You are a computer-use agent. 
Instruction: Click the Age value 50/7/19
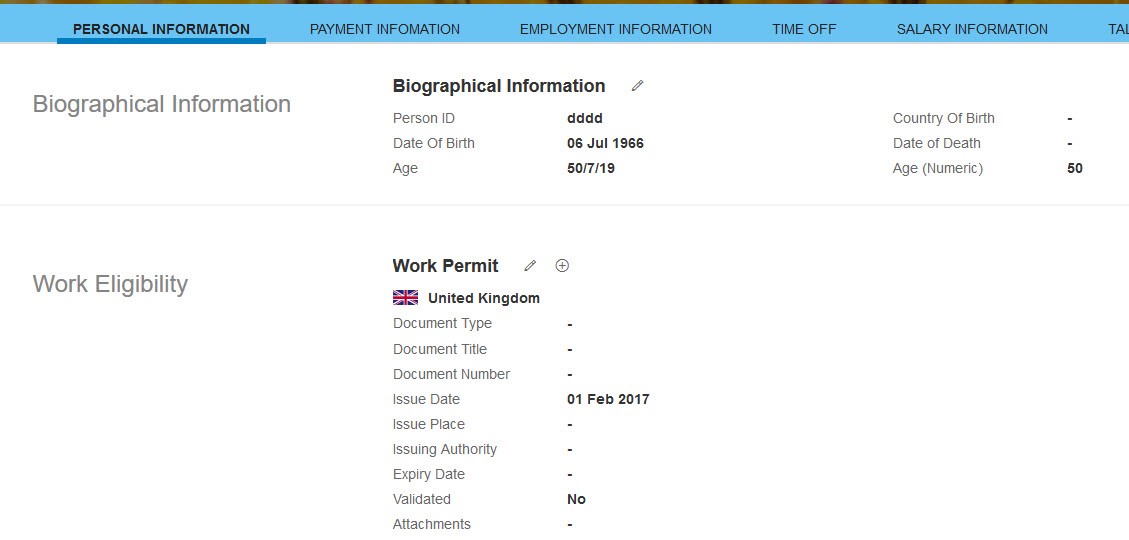pyautogui.click(x=591, y=168)
